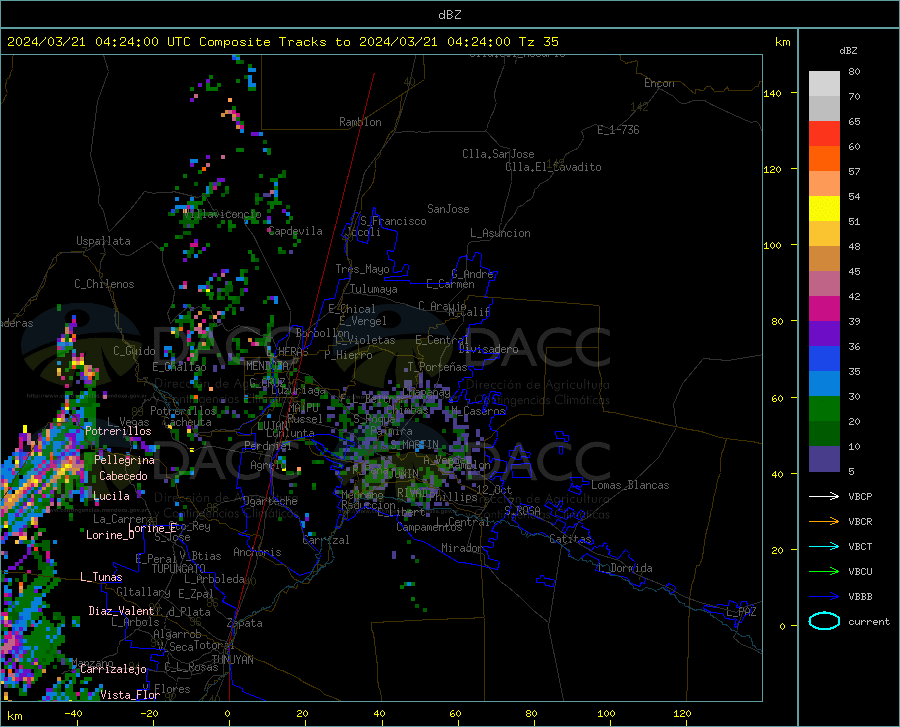The width and height of the screenshot is (900, 727).
Task: Click the Ramblon map label
Action: click(x=360, y=122)
